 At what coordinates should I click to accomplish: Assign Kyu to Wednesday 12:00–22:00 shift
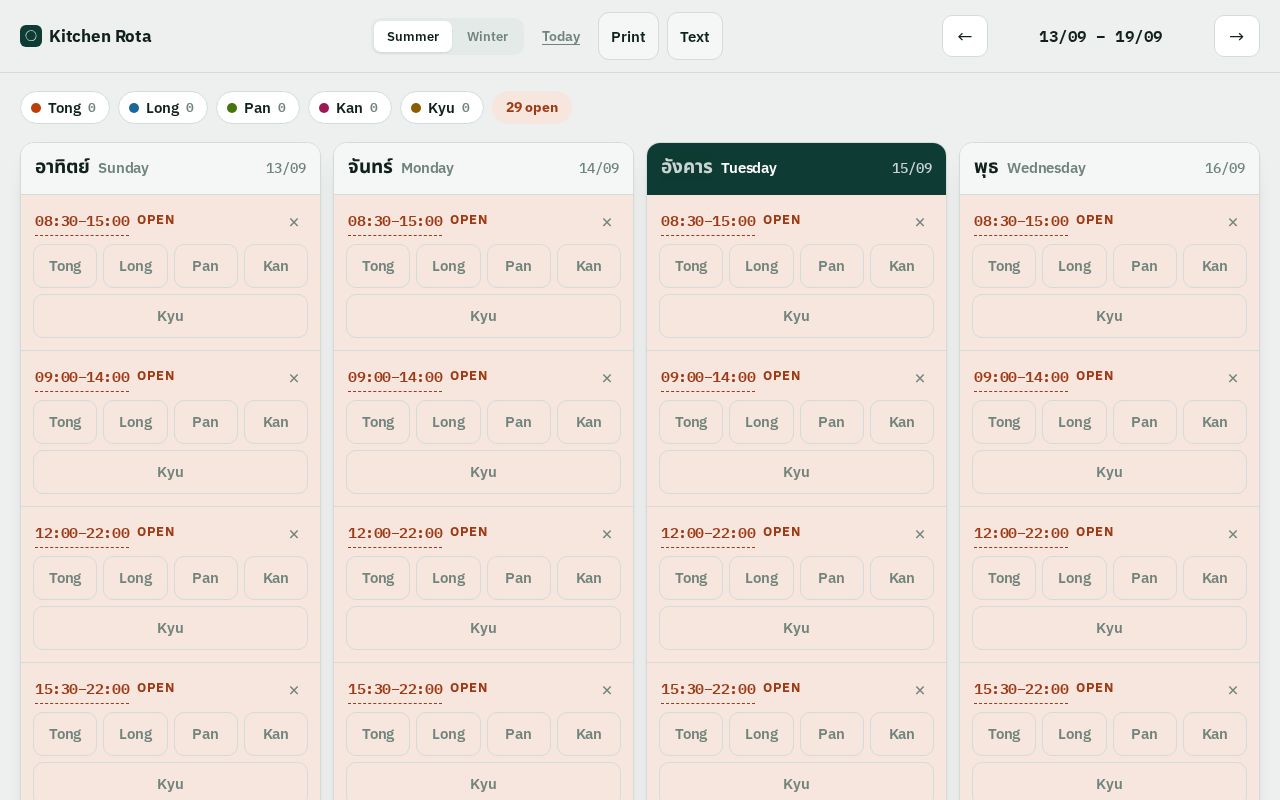pyautogui.click(x=1109, y=628)
